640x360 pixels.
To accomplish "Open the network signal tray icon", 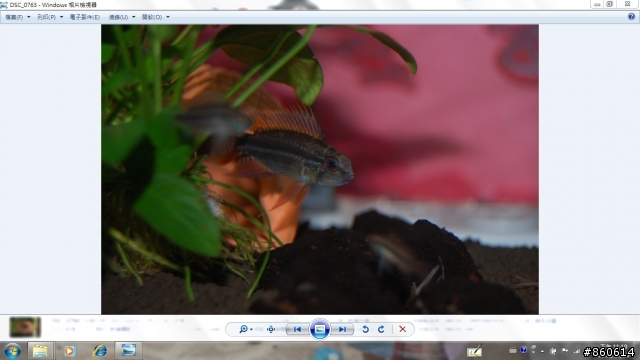I will tap(576, 351).
